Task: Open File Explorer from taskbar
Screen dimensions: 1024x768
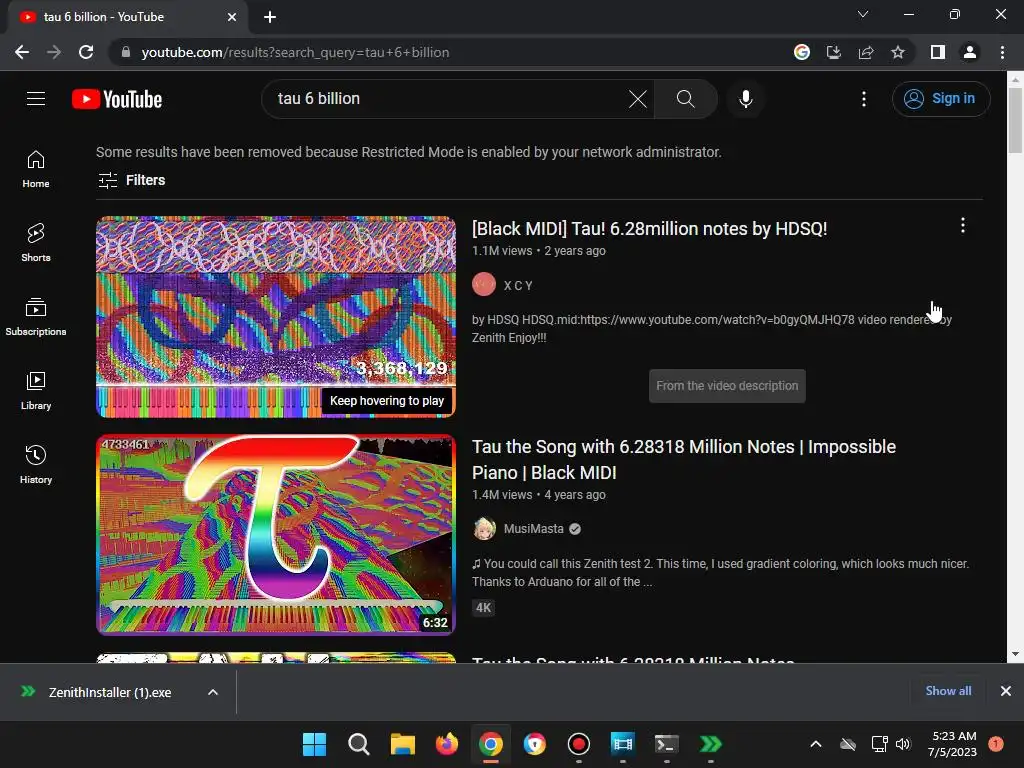Action: 403,744
